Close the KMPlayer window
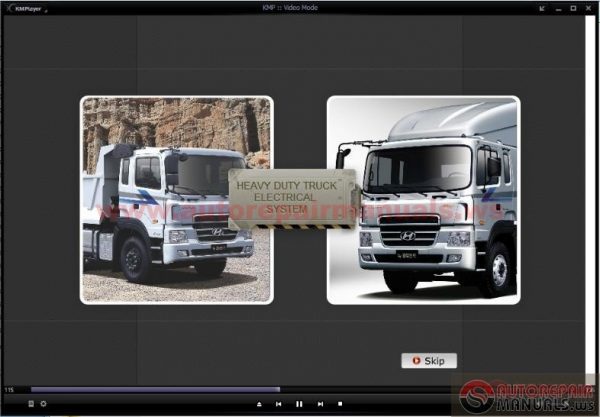This screenshot has height=417, width=600. 589,8
